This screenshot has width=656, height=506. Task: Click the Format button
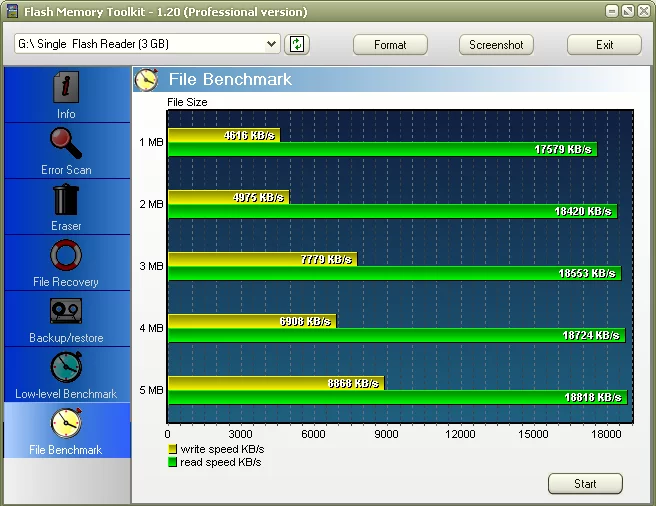[x=390, y=44]
